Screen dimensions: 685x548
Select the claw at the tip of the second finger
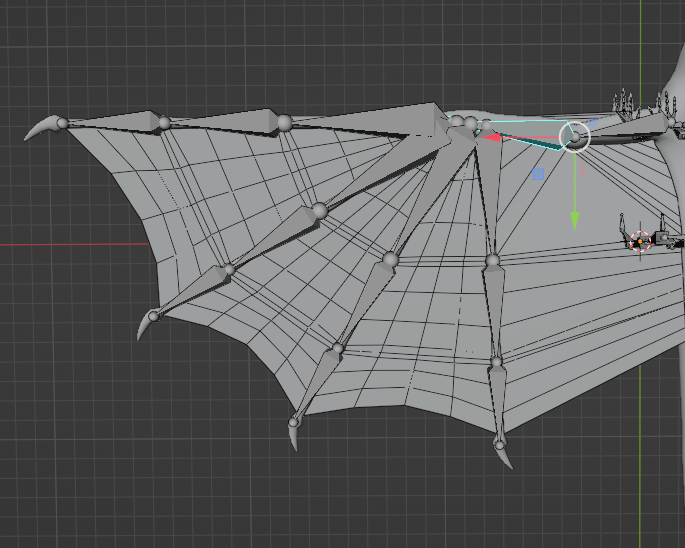[x=144, y=327]
